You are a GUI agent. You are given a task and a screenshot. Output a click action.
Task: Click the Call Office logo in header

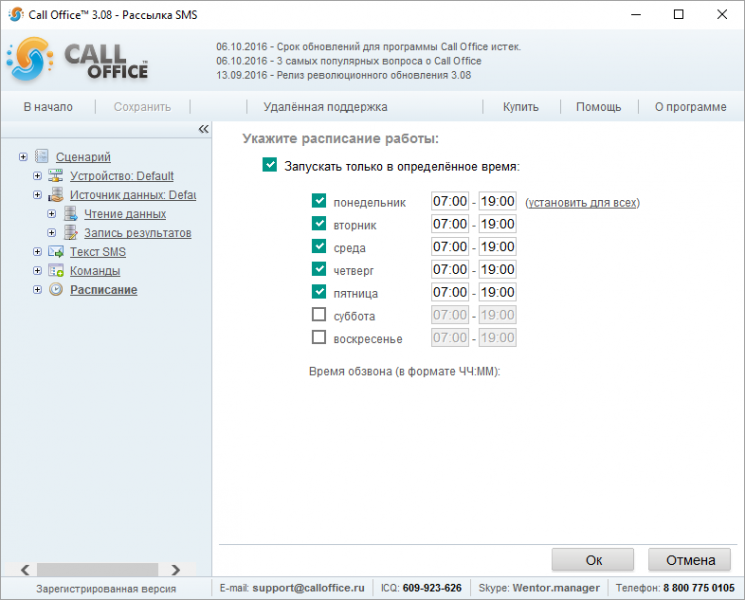pyautogui.click(x=78, y=60)
